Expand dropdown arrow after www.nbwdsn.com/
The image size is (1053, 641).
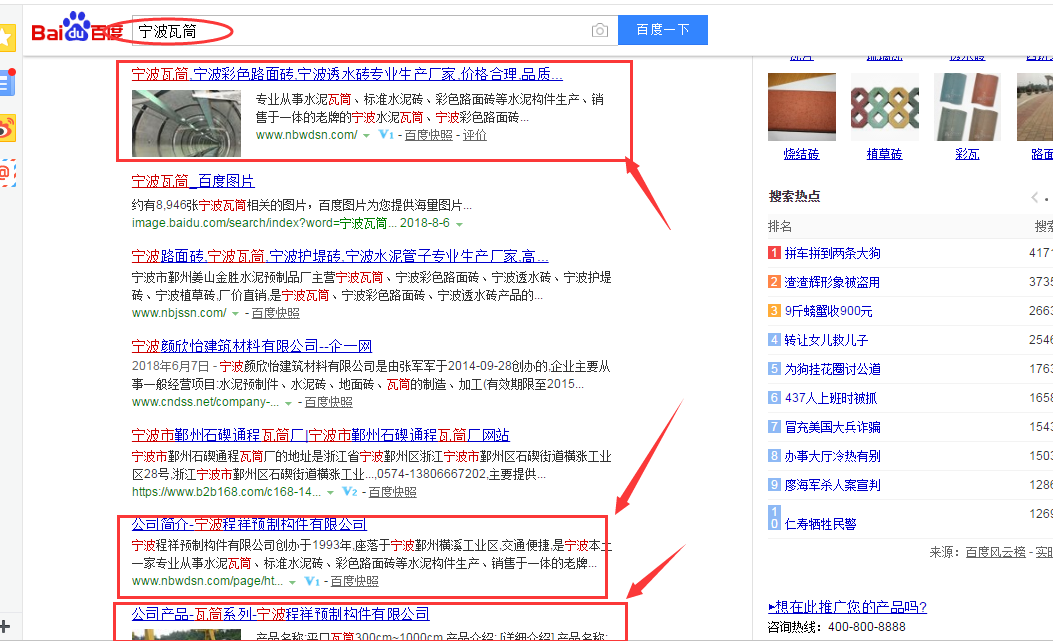point(367,136)
